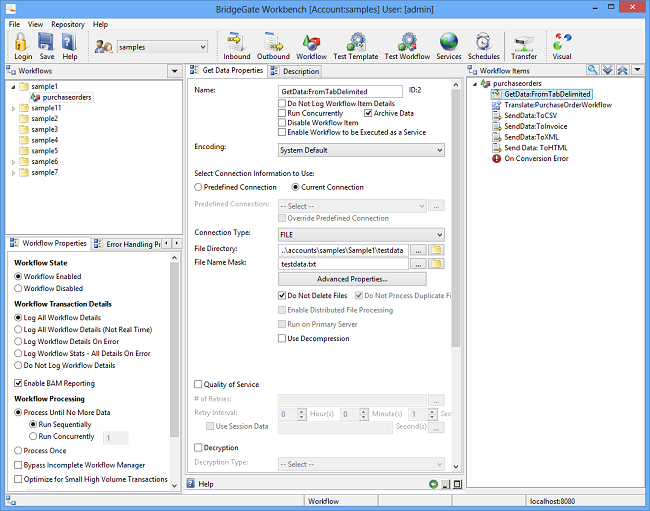The height and width of the screenshot is (511, 650).
Task: Select the On Conversion Error item
Action: click(x=531, y=158)
